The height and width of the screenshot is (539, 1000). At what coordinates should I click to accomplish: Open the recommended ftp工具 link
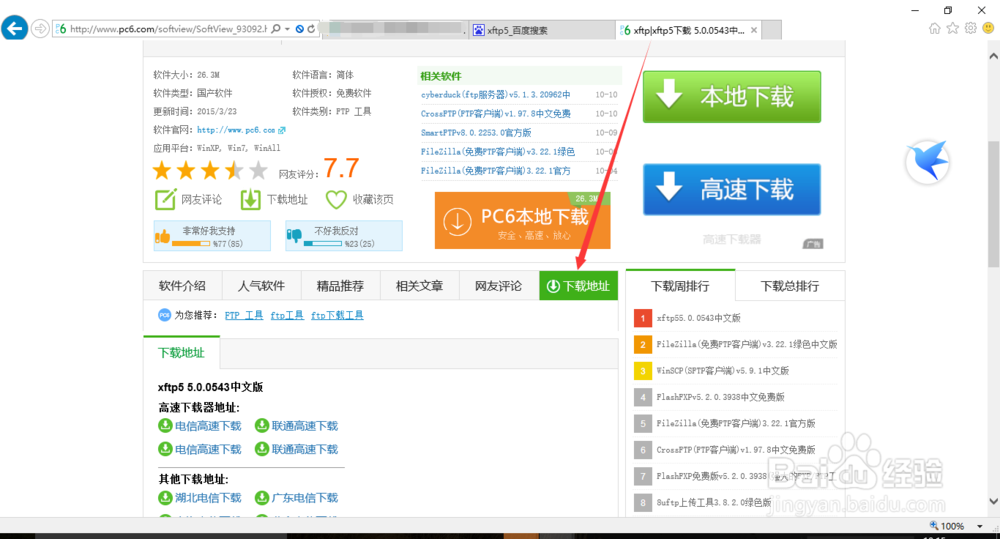tap(287, 315)
